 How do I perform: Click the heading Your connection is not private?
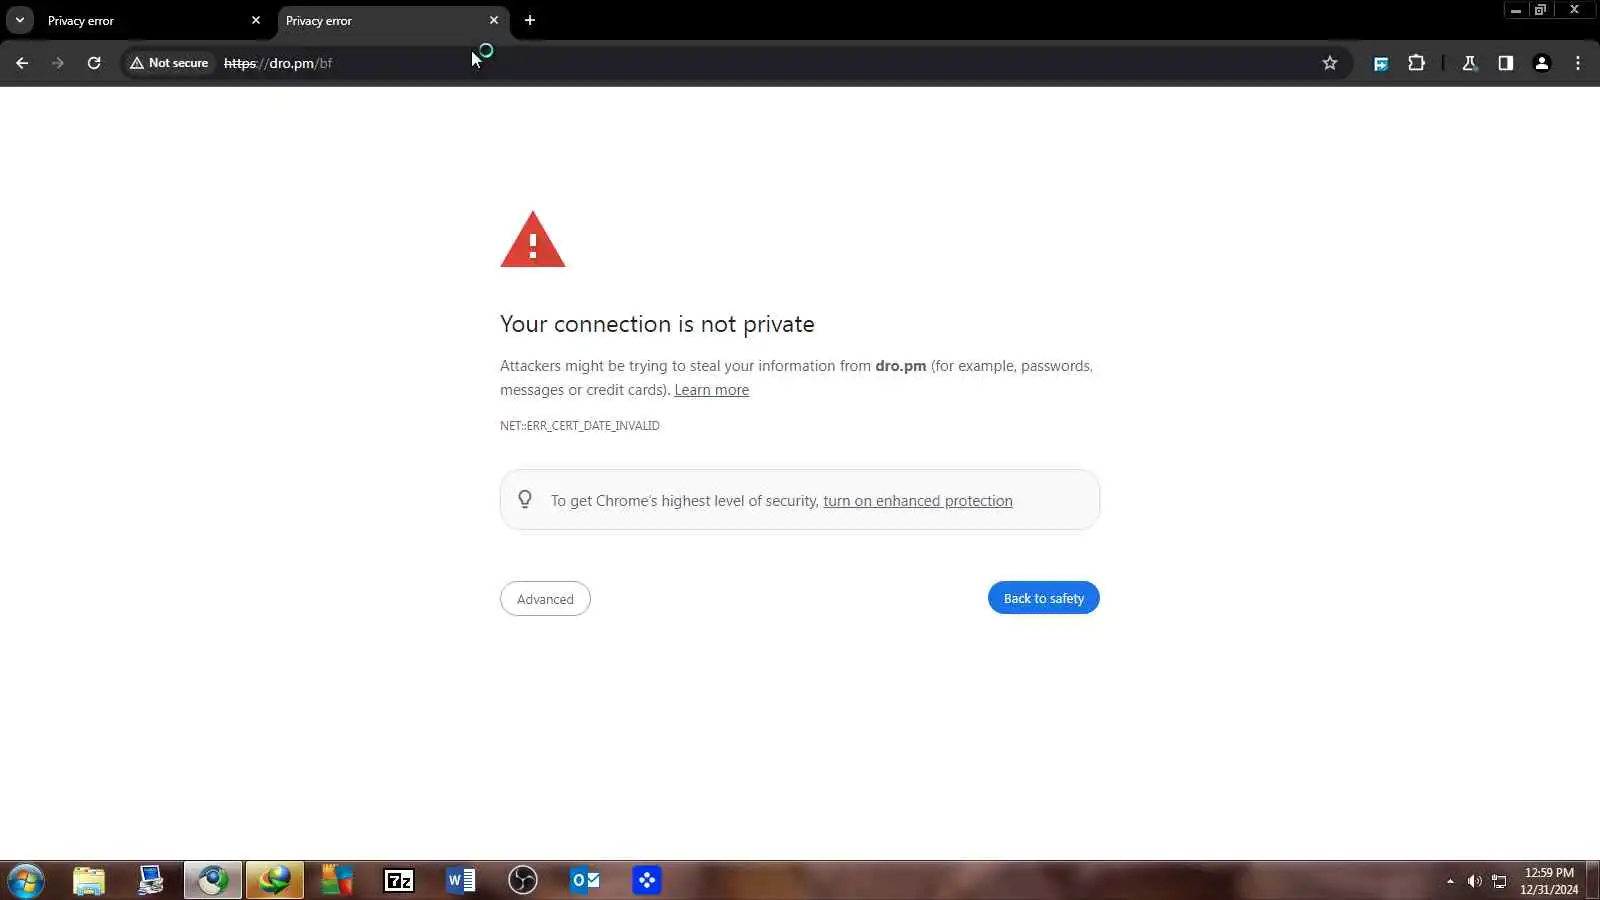tap(657, 324)
